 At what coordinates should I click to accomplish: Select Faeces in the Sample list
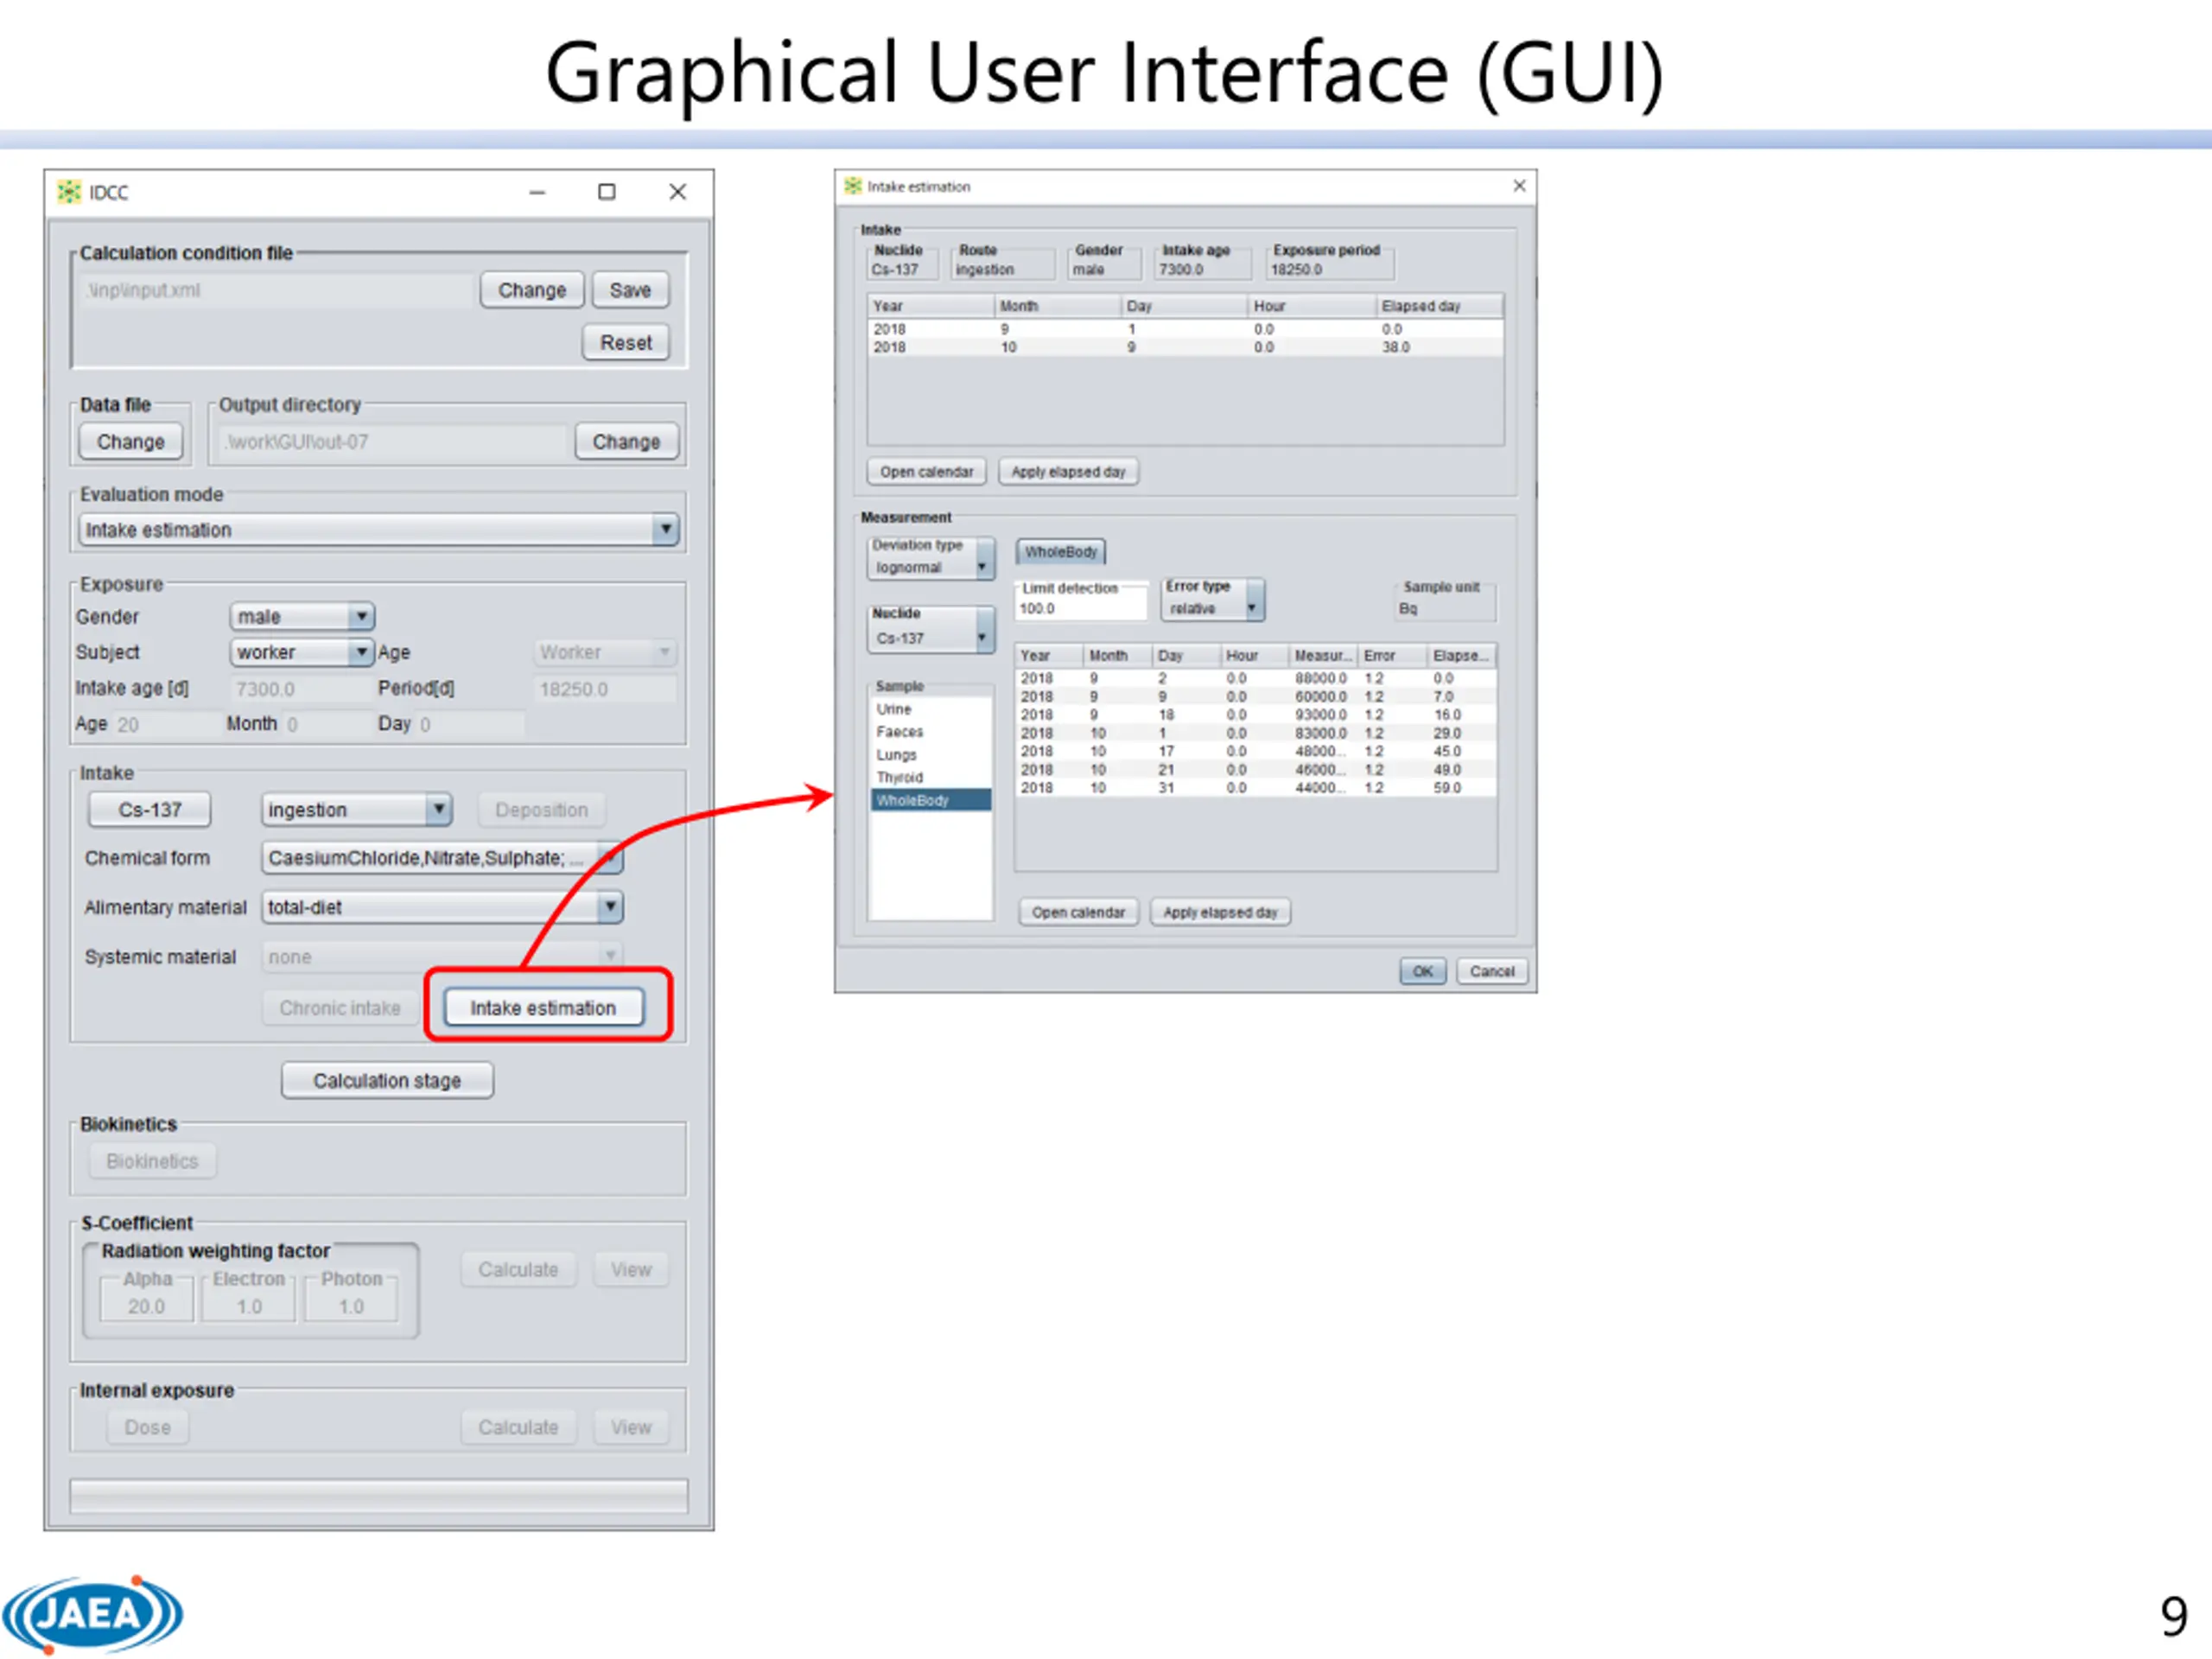pos(930,732)
